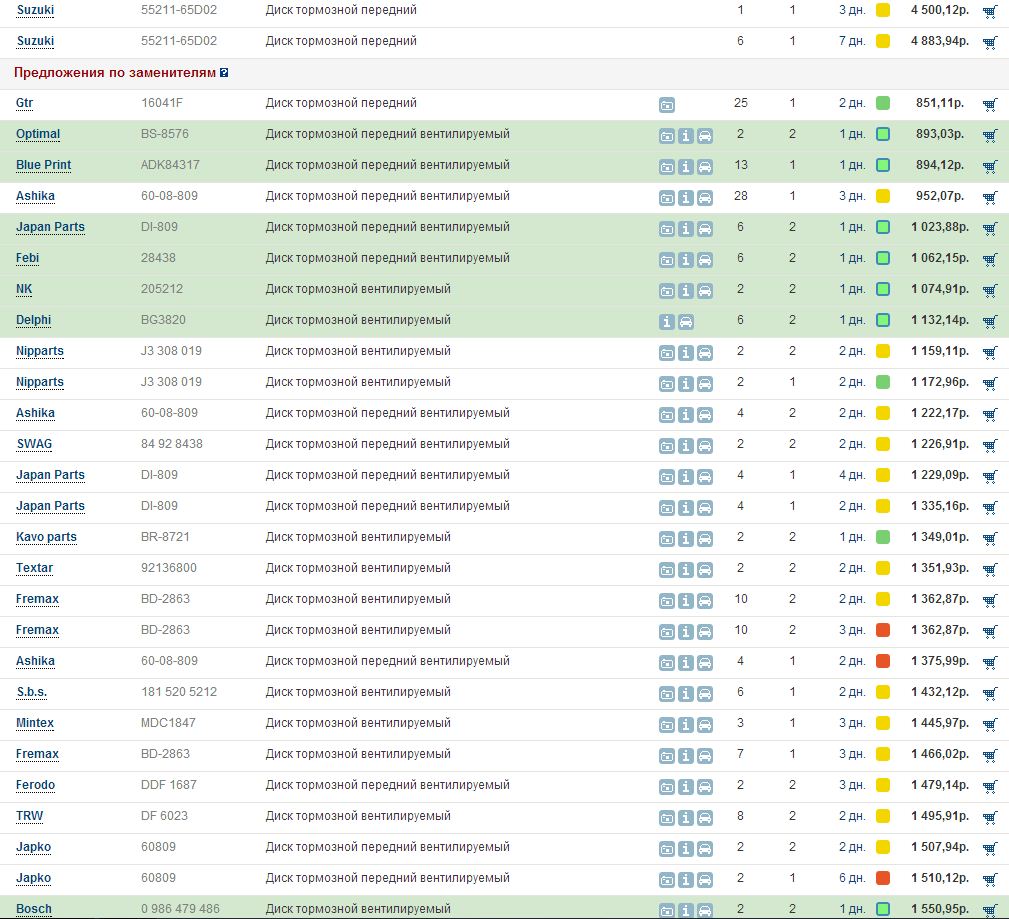1009x919 pixels.
Task: Open the Kavo parts brand link
Action: (46, 537)
